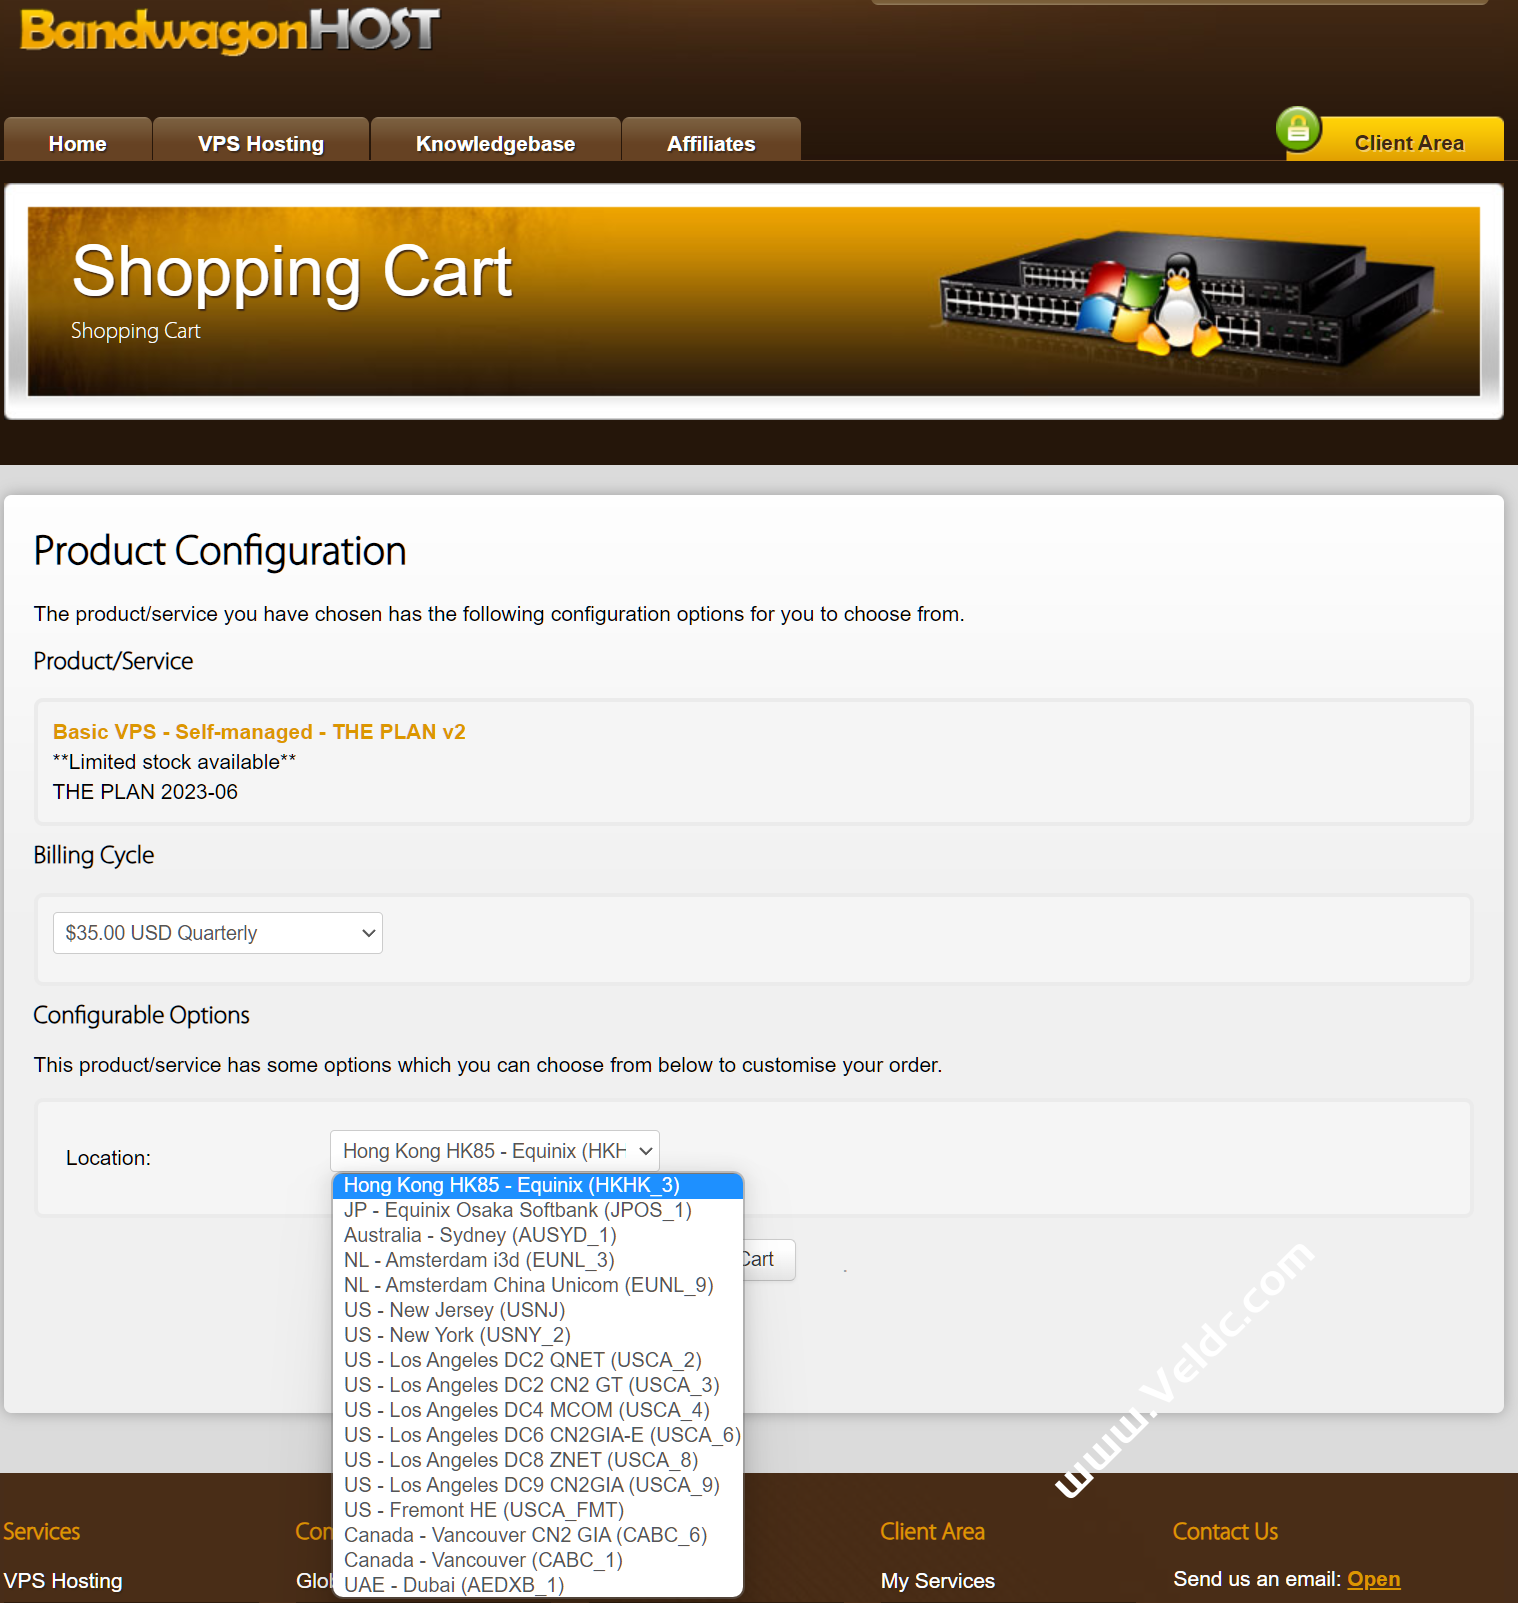Select US - Los Angeles DC6 CN2GIA-E

tap(541, 1435)
